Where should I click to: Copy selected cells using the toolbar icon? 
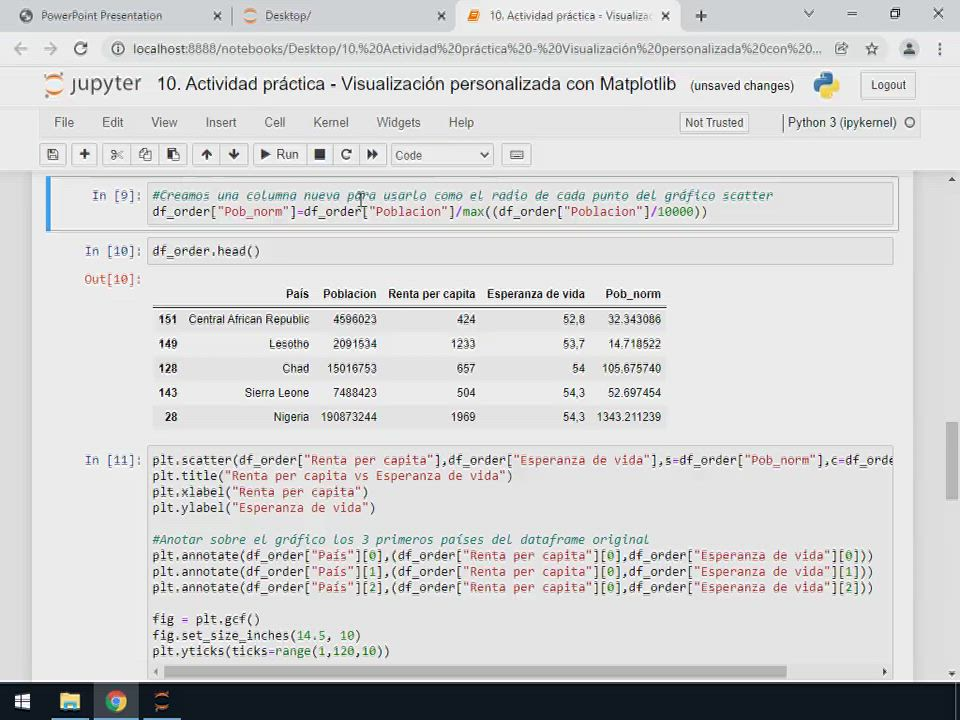click(x=145, y=155)
